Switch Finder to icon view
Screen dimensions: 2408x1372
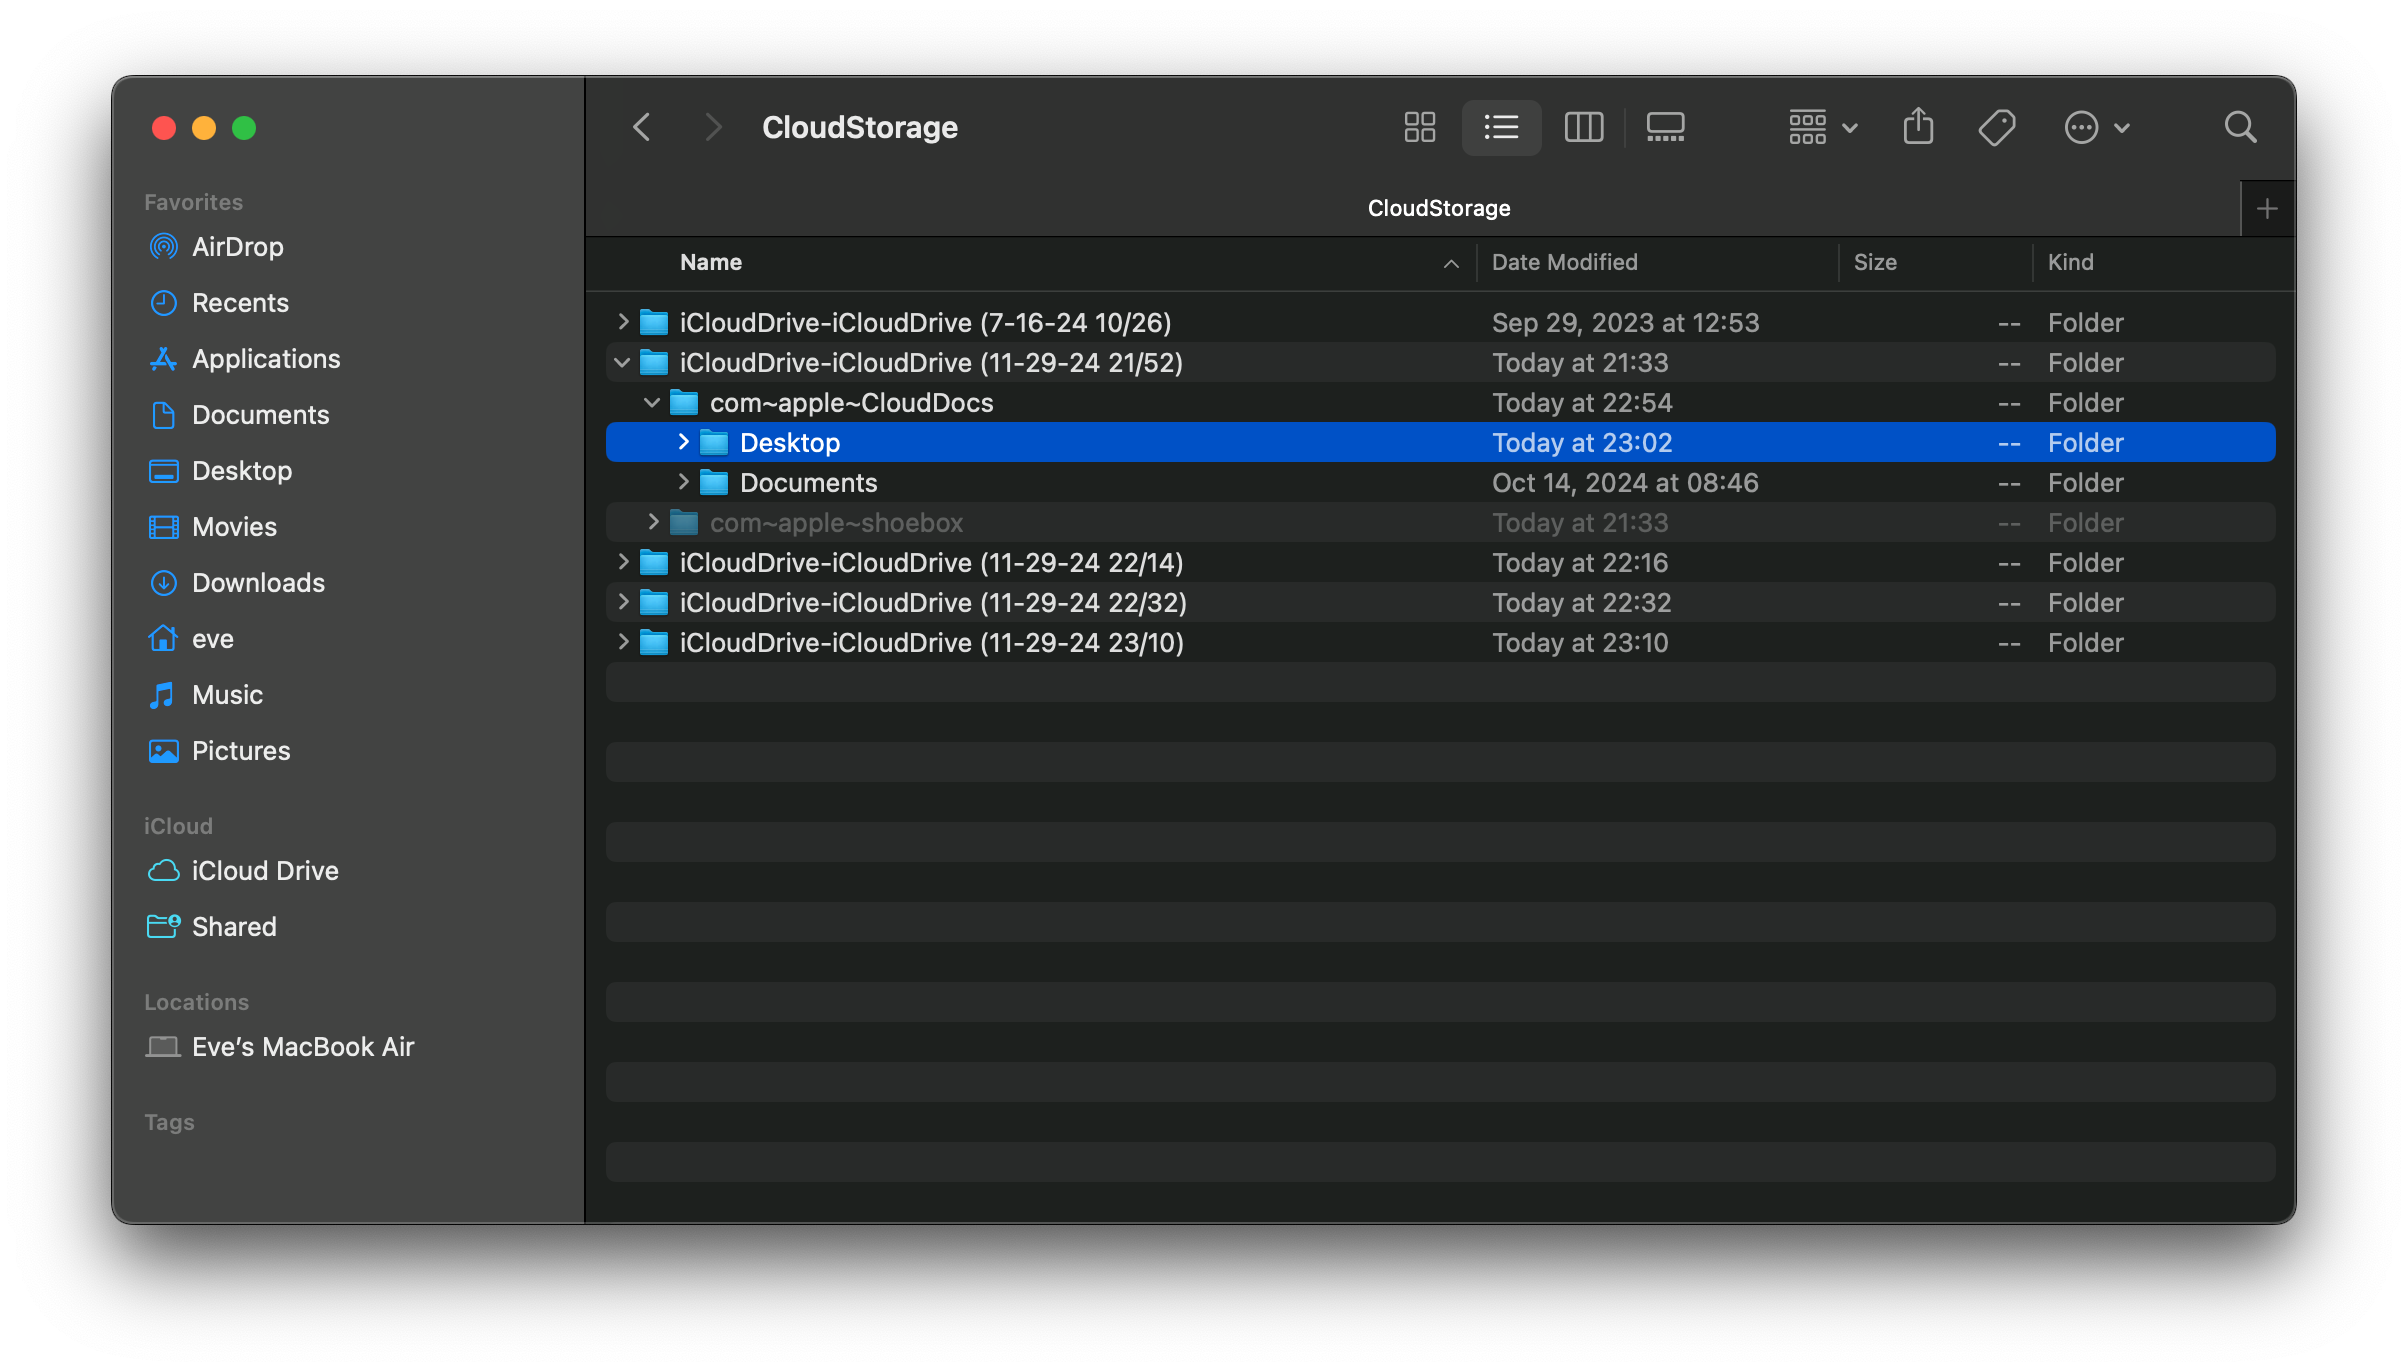[1419, 127]
